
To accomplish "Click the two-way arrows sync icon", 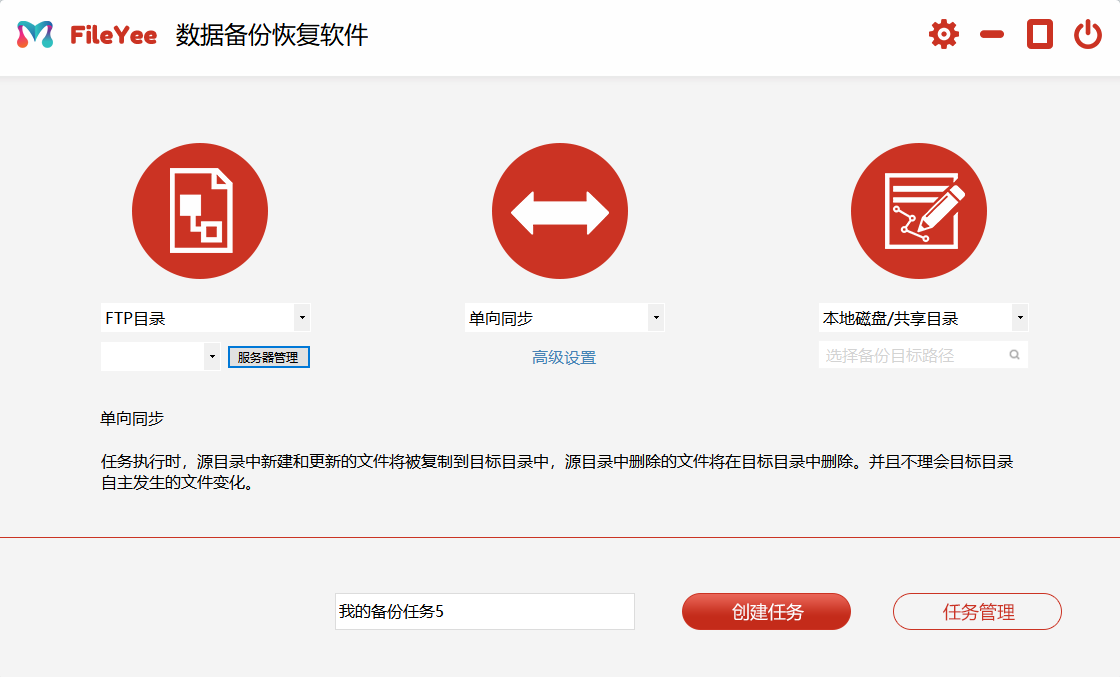I will pyautogui.click(x=559, y=210).
